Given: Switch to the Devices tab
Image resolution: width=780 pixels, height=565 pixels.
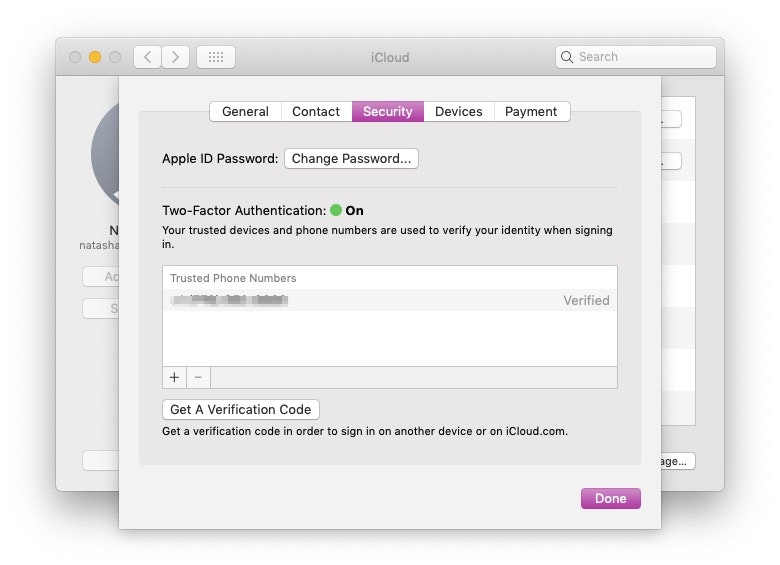Looking at the screenshot, I should [x=459, y=111].
